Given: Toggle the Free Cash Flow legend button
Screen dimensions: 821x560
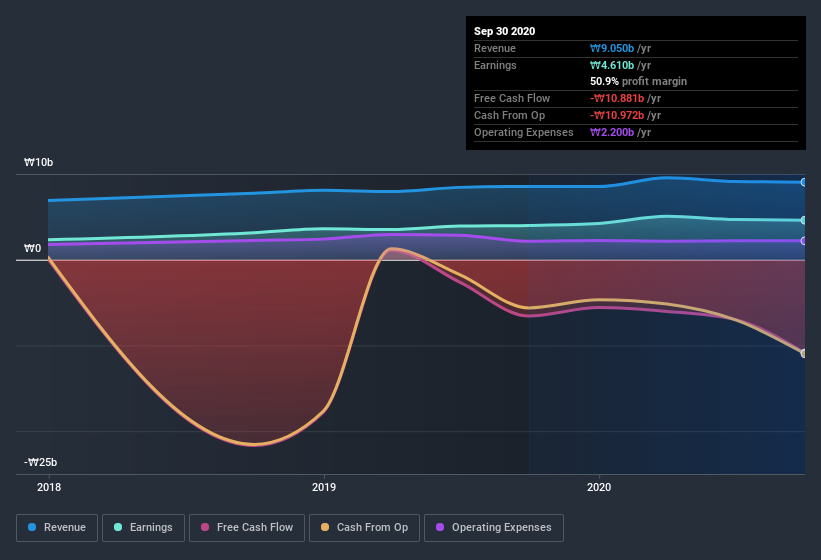Looking at the screenshot, I should (247, 528).
